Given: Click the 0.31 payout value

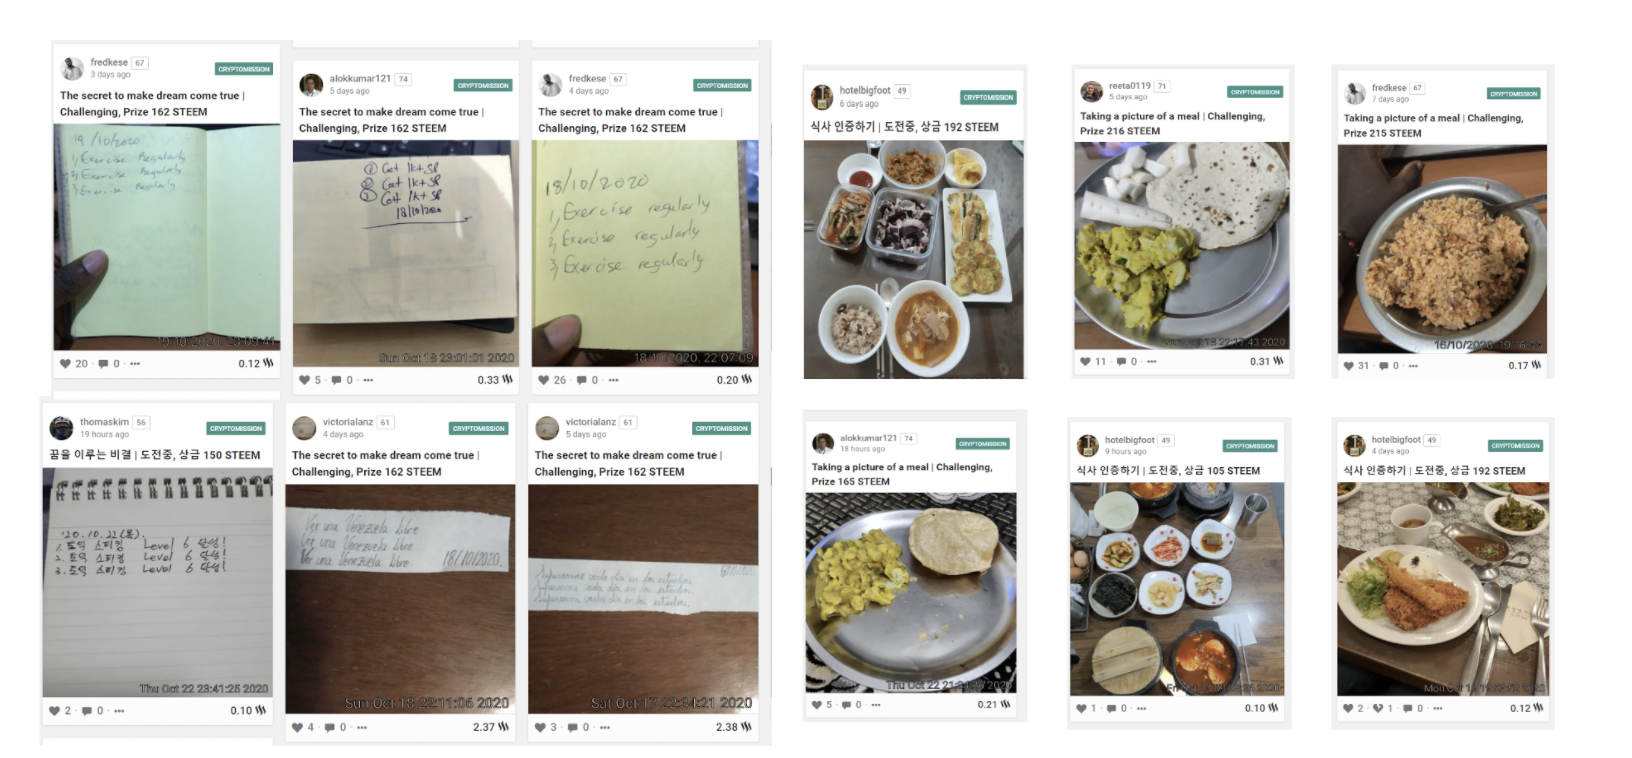Looking at the screenshot, I should click(1259, 362).
